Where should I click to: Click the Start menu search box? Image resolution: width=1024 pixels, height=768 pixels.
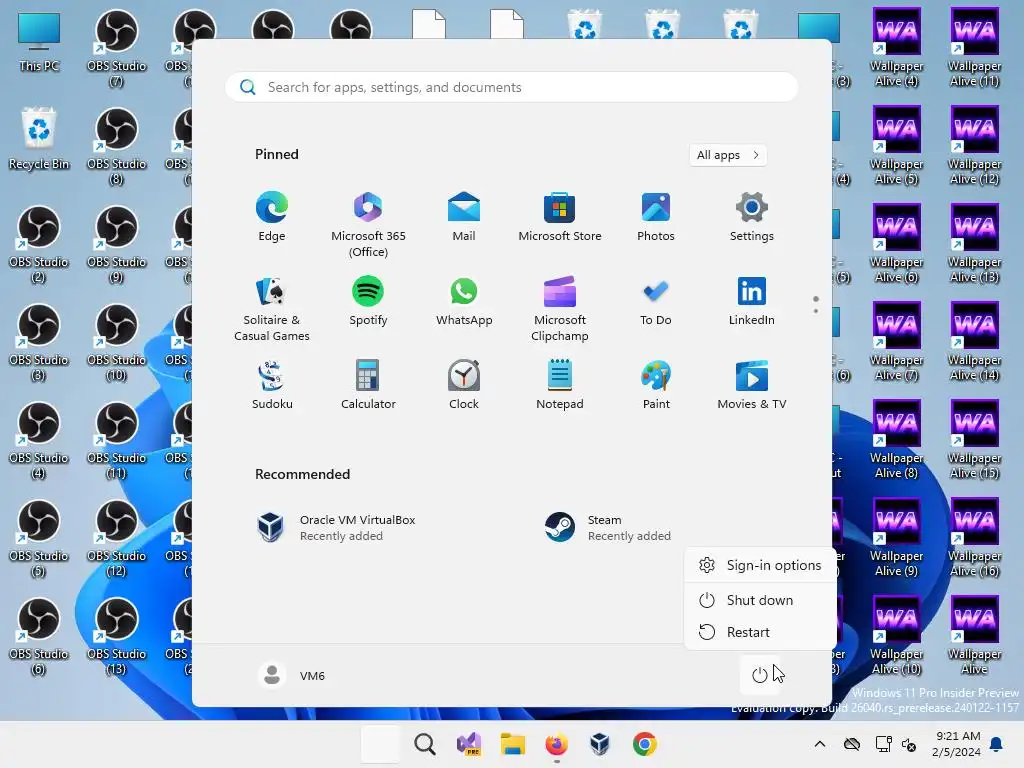coord(512,88)
